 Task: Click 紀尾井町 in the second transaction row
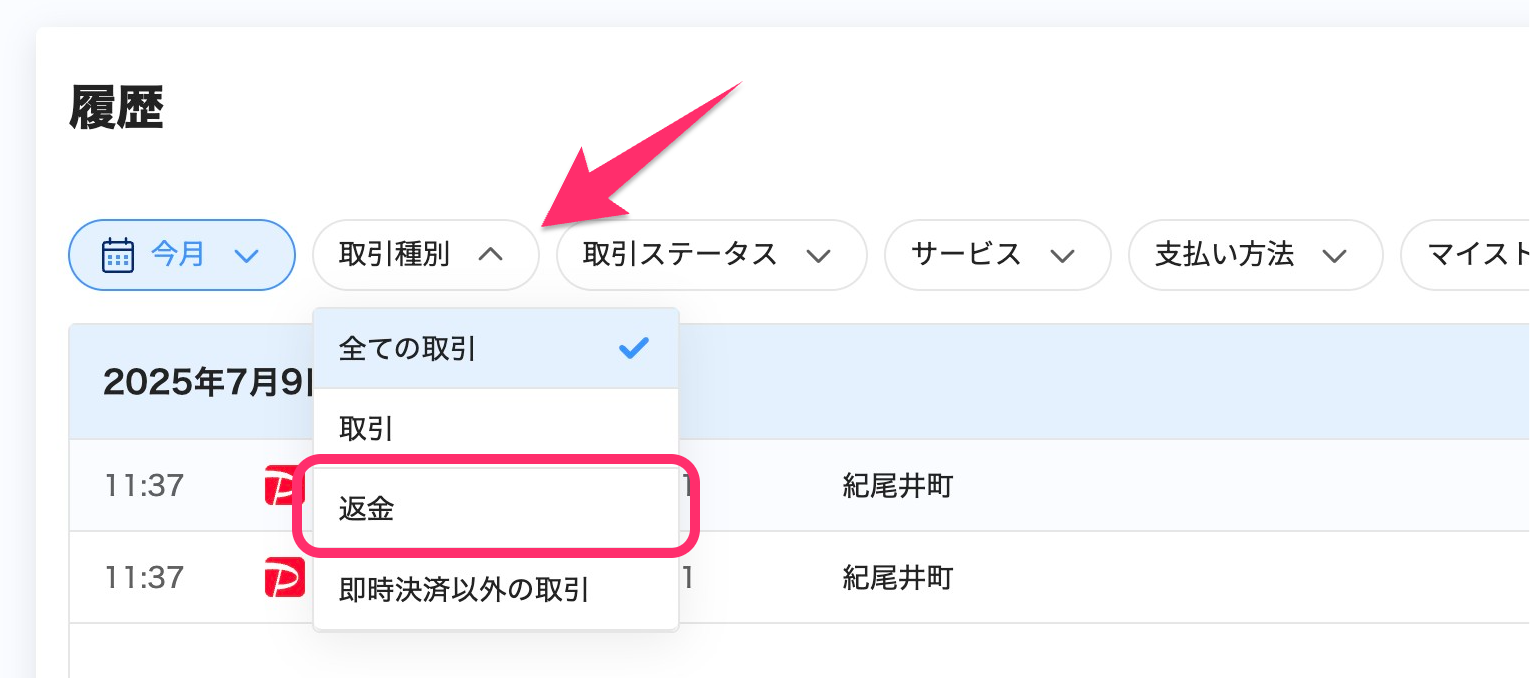(x=897, y=578)
